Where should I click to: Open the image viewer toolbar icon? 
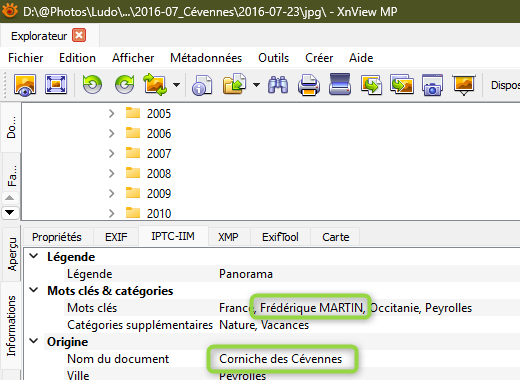coord(25,85)
